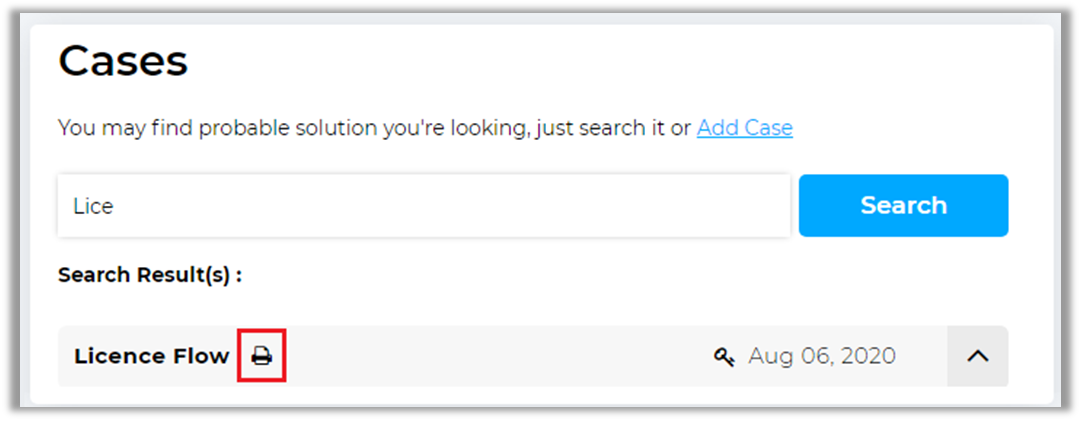
Task: Collapse the Licence Flow result with chevron
Action: (977, 356)
